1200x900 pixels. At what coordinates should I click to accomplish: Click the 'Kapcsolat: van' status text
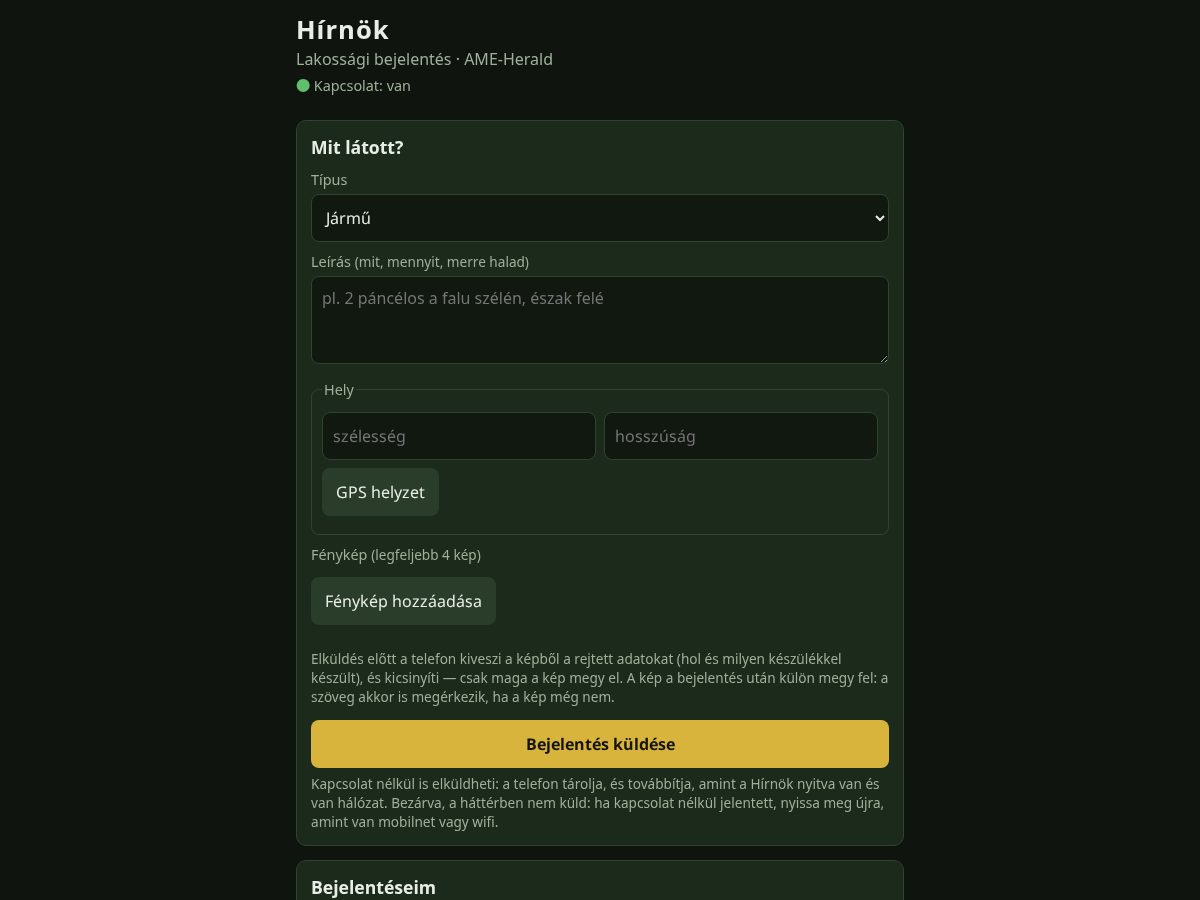tap(362, 86)
